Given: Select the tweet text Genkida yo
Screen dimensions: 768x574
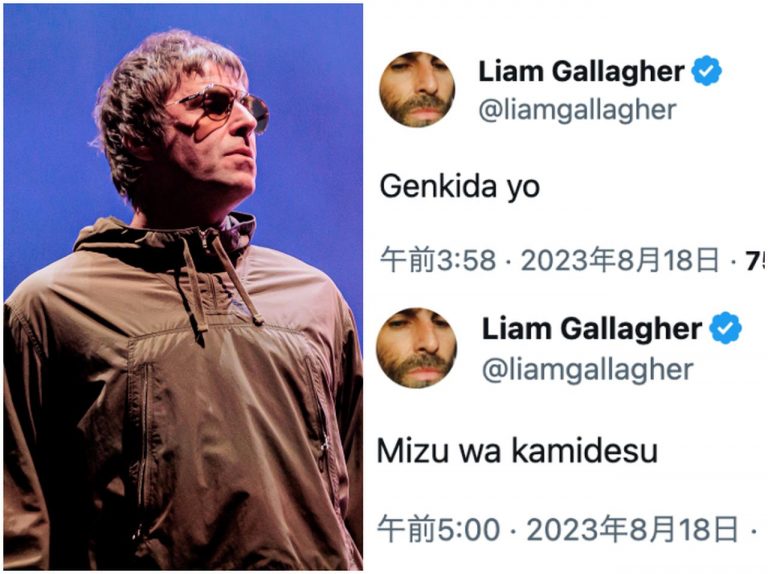Looking at the screenshot, I should click(459, 188).
